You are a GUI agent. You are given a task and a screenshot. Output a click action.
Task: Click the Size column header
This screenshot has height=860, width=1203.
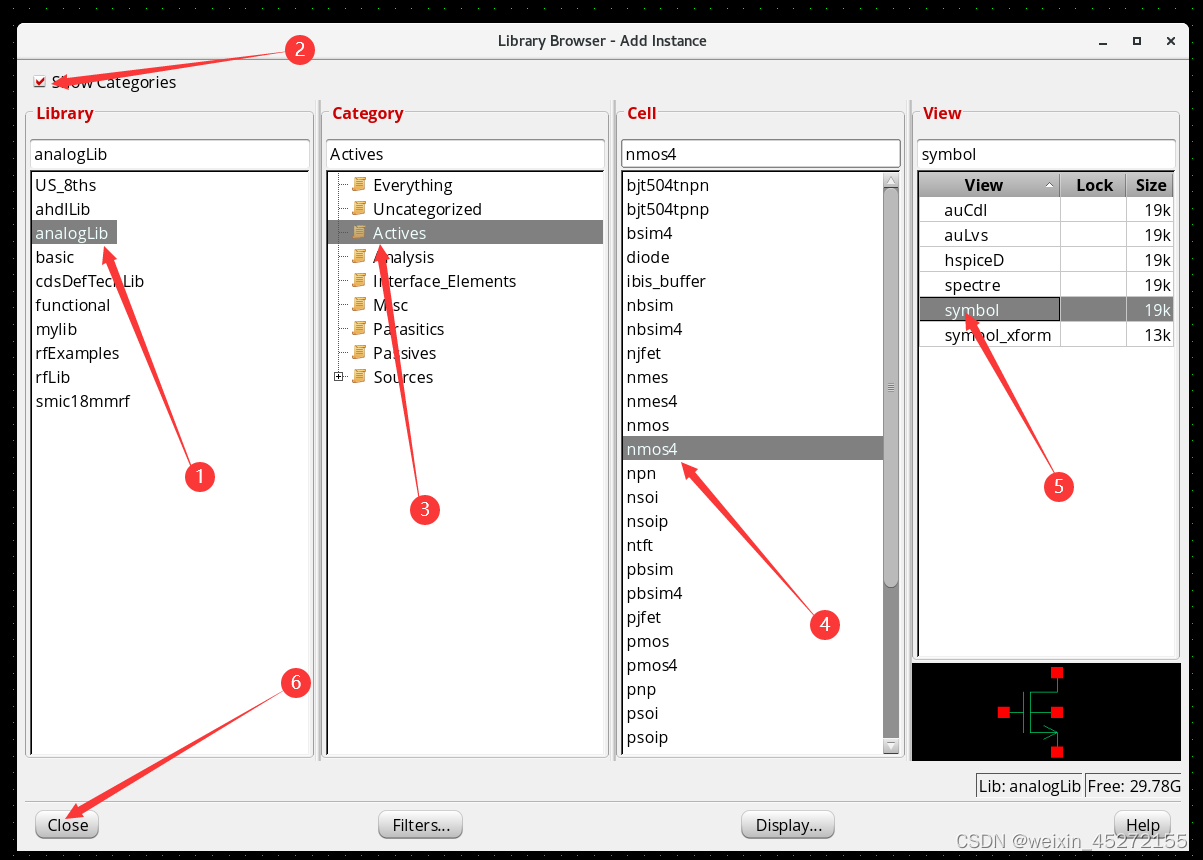point(1150,185)
